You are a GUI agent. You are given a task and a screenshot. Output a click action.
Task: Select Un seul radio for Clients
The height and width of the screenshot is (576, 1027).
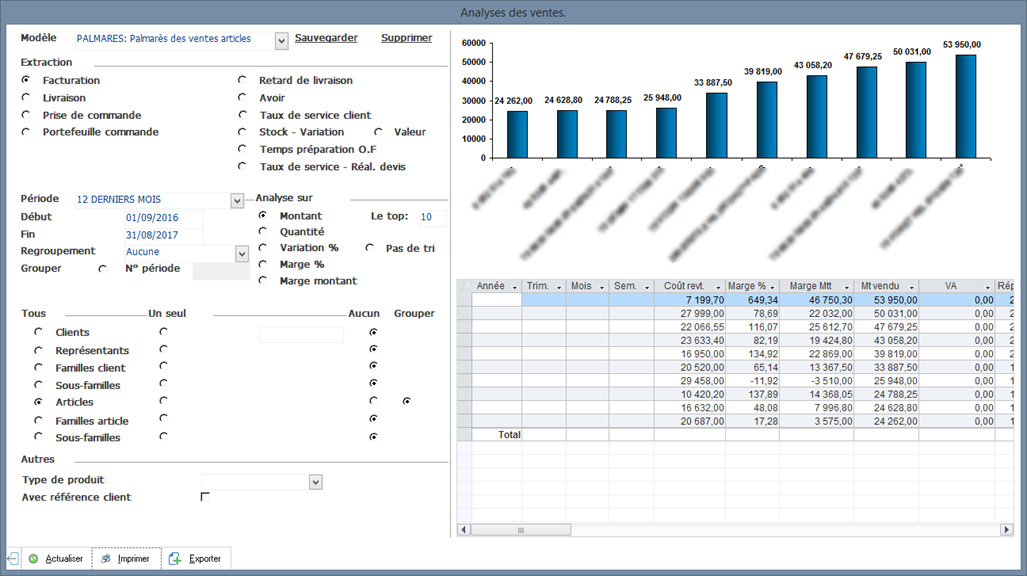[x=163, y=332]
